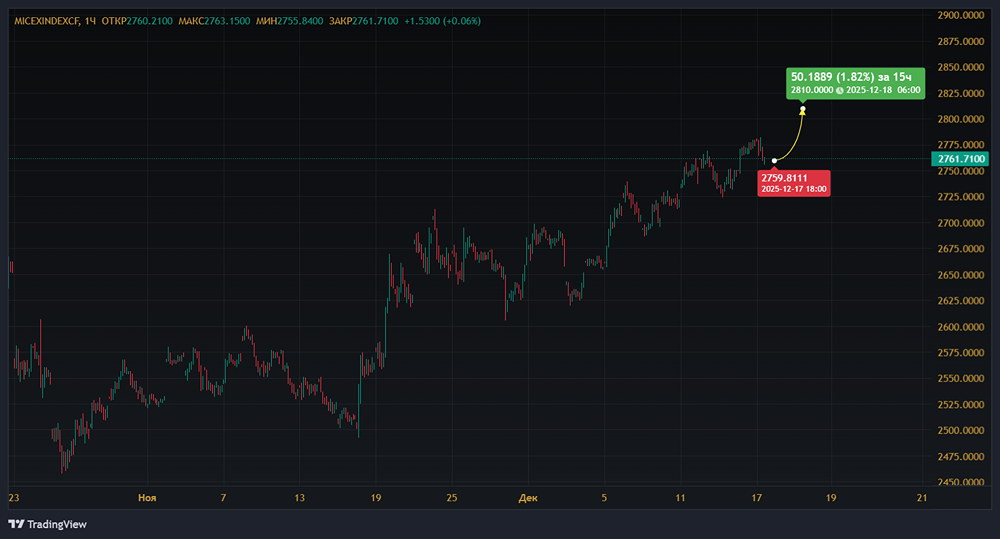Click the 2775.0000 price axis label

960,145
